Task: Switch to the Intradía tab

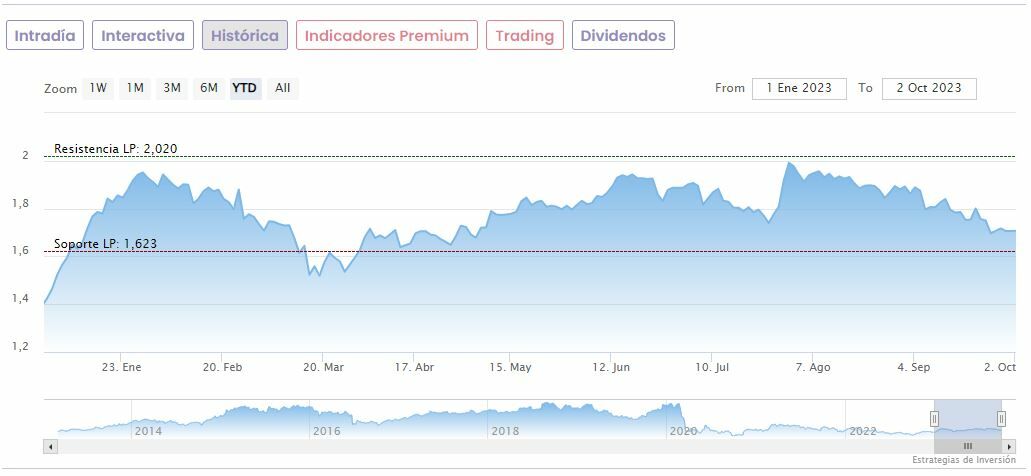Action: pos(45,36)
